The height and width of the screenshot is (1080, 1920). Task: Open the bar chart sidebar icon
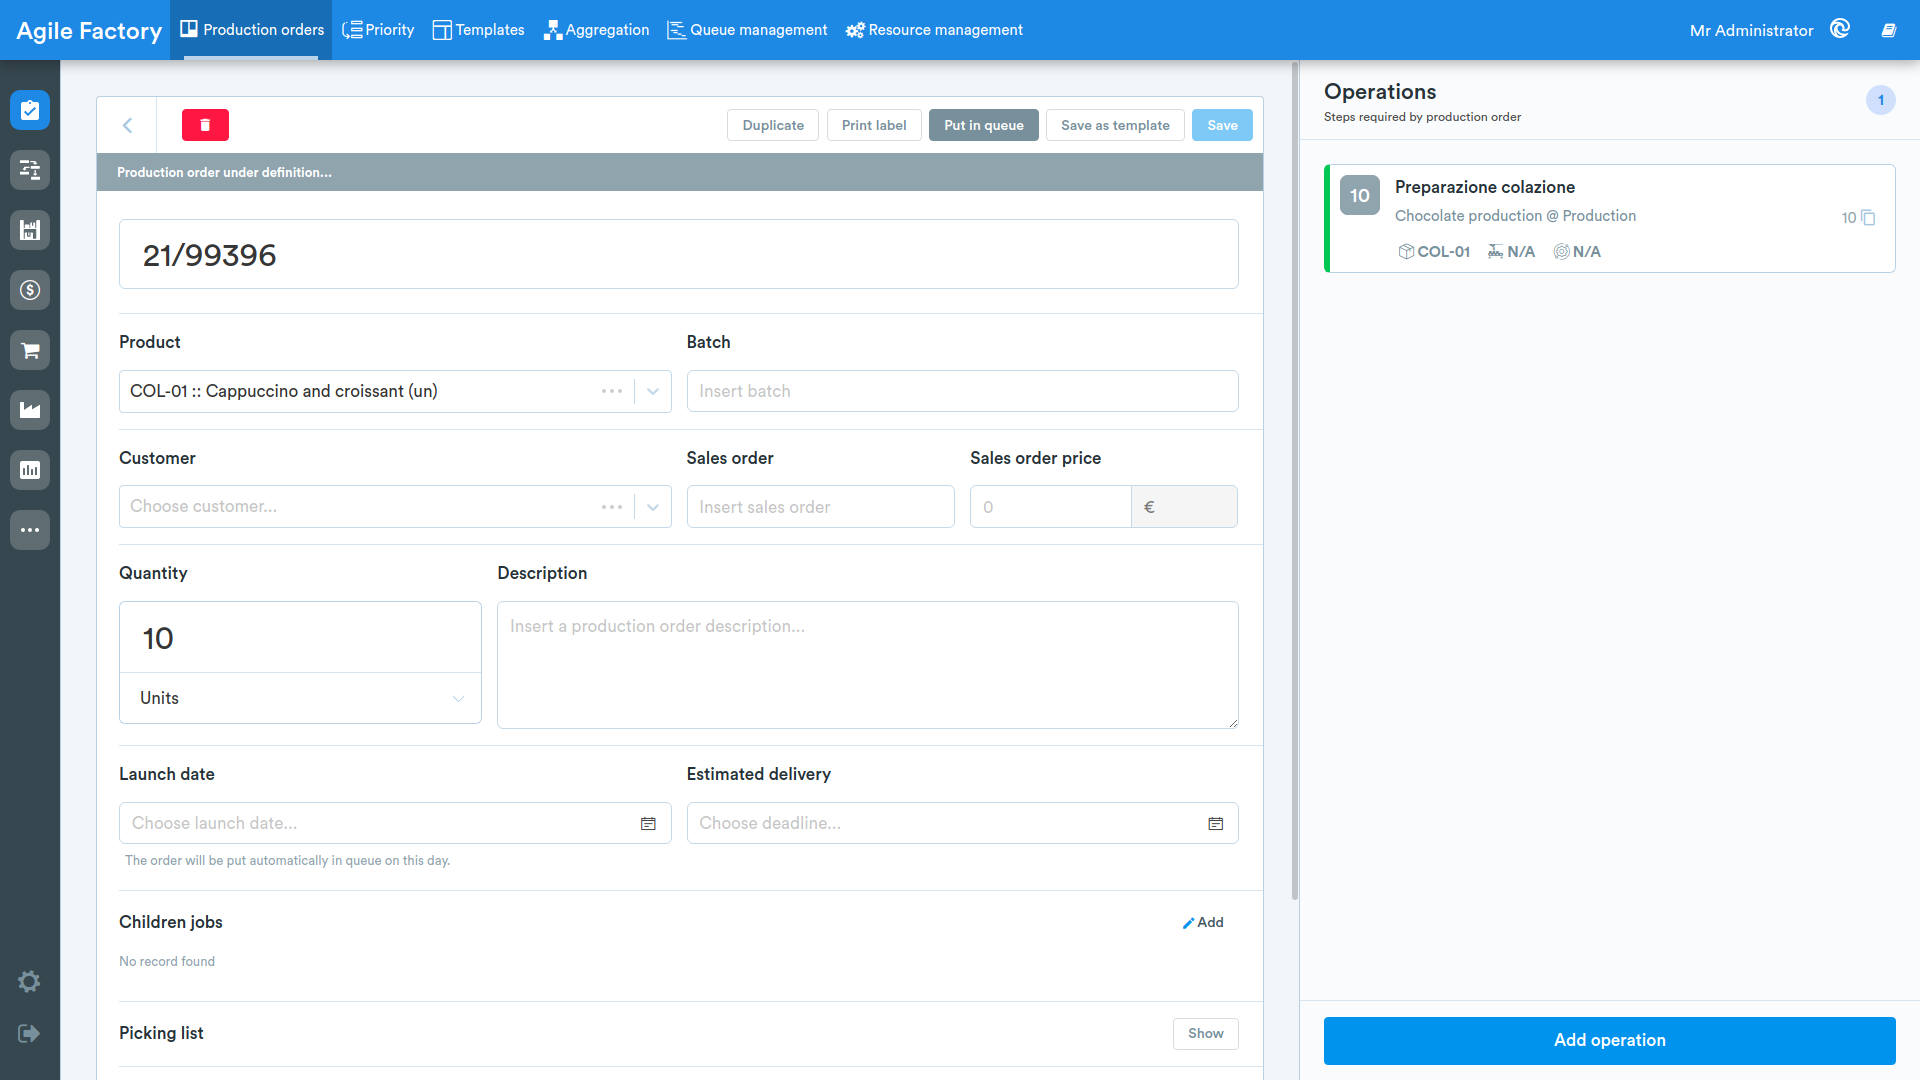(x=30, y=470)
